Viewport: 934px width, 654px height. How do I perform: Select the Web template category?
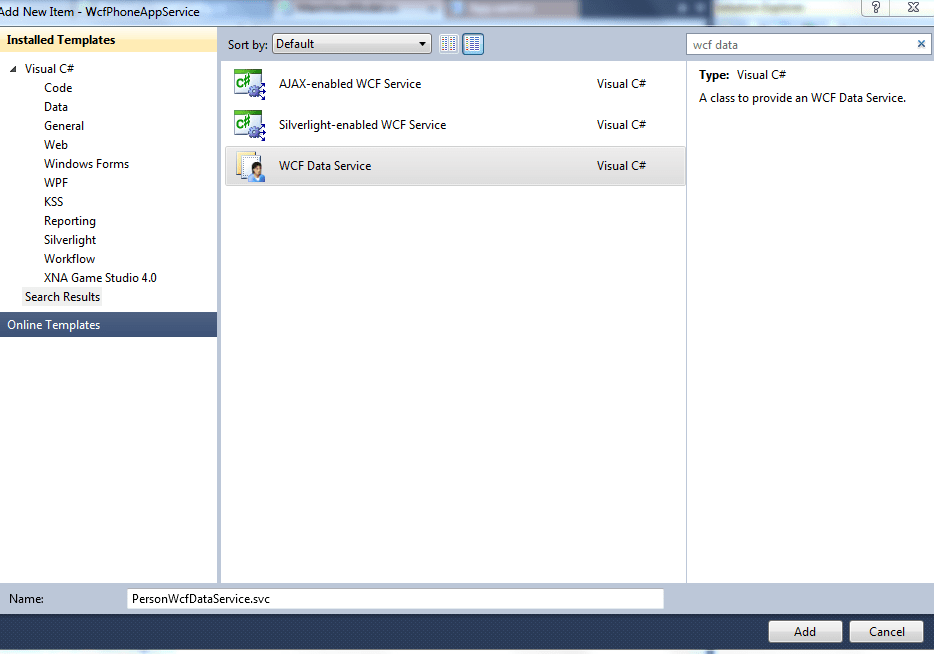(x=55, y=145)
